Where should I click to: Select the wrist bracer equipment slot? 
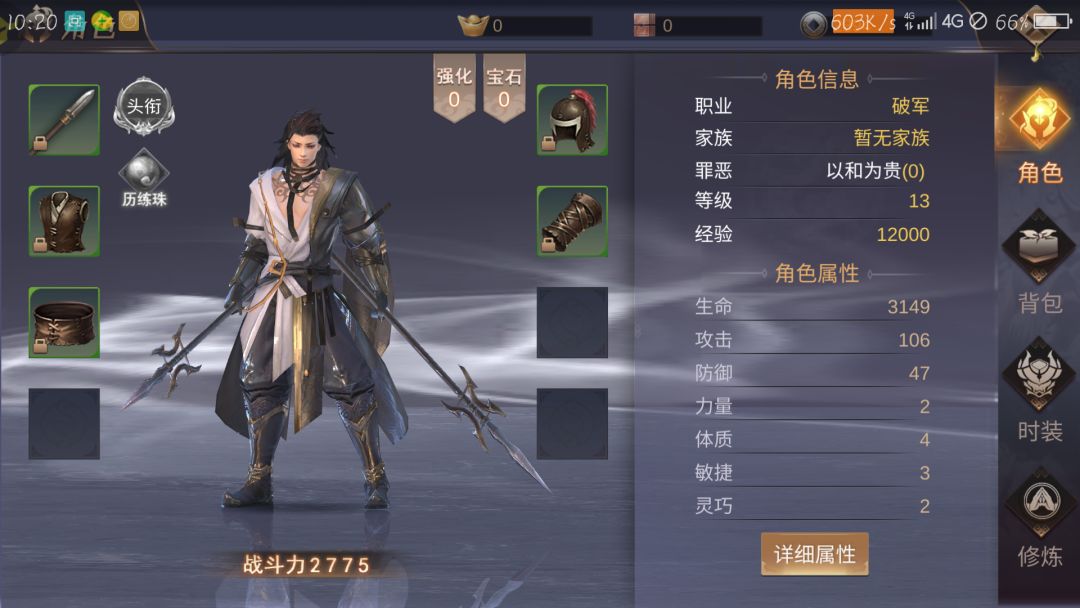pyautogui.click(x=572, y=221)
